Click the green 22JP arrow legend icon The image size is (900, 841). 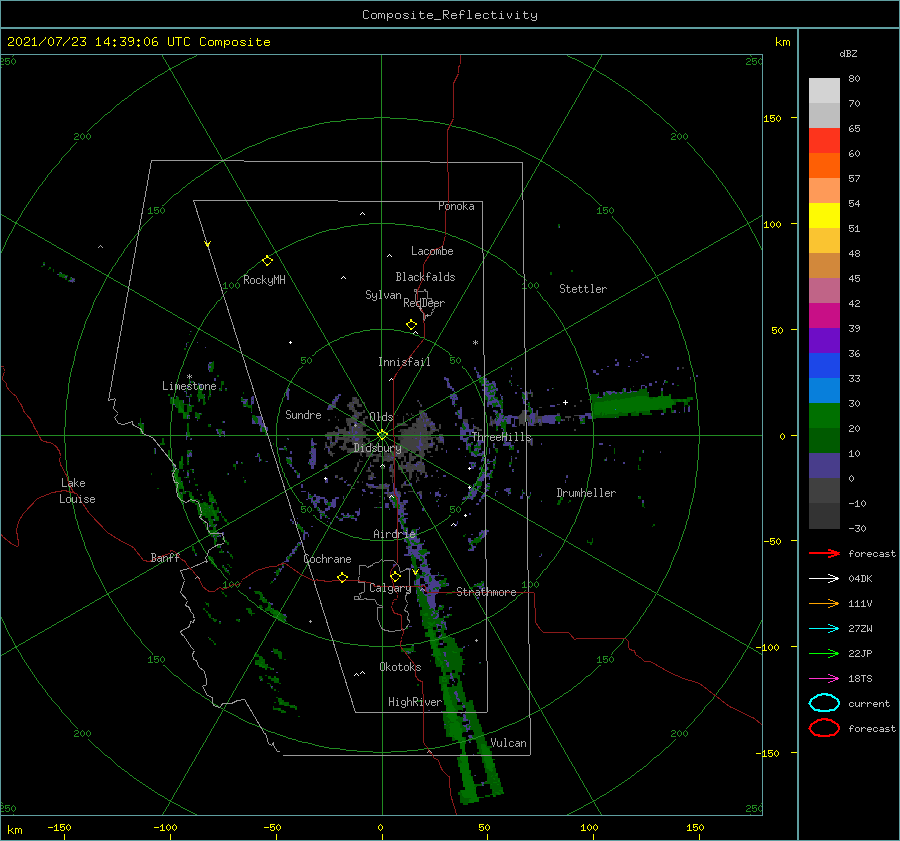tap(824, 653)
